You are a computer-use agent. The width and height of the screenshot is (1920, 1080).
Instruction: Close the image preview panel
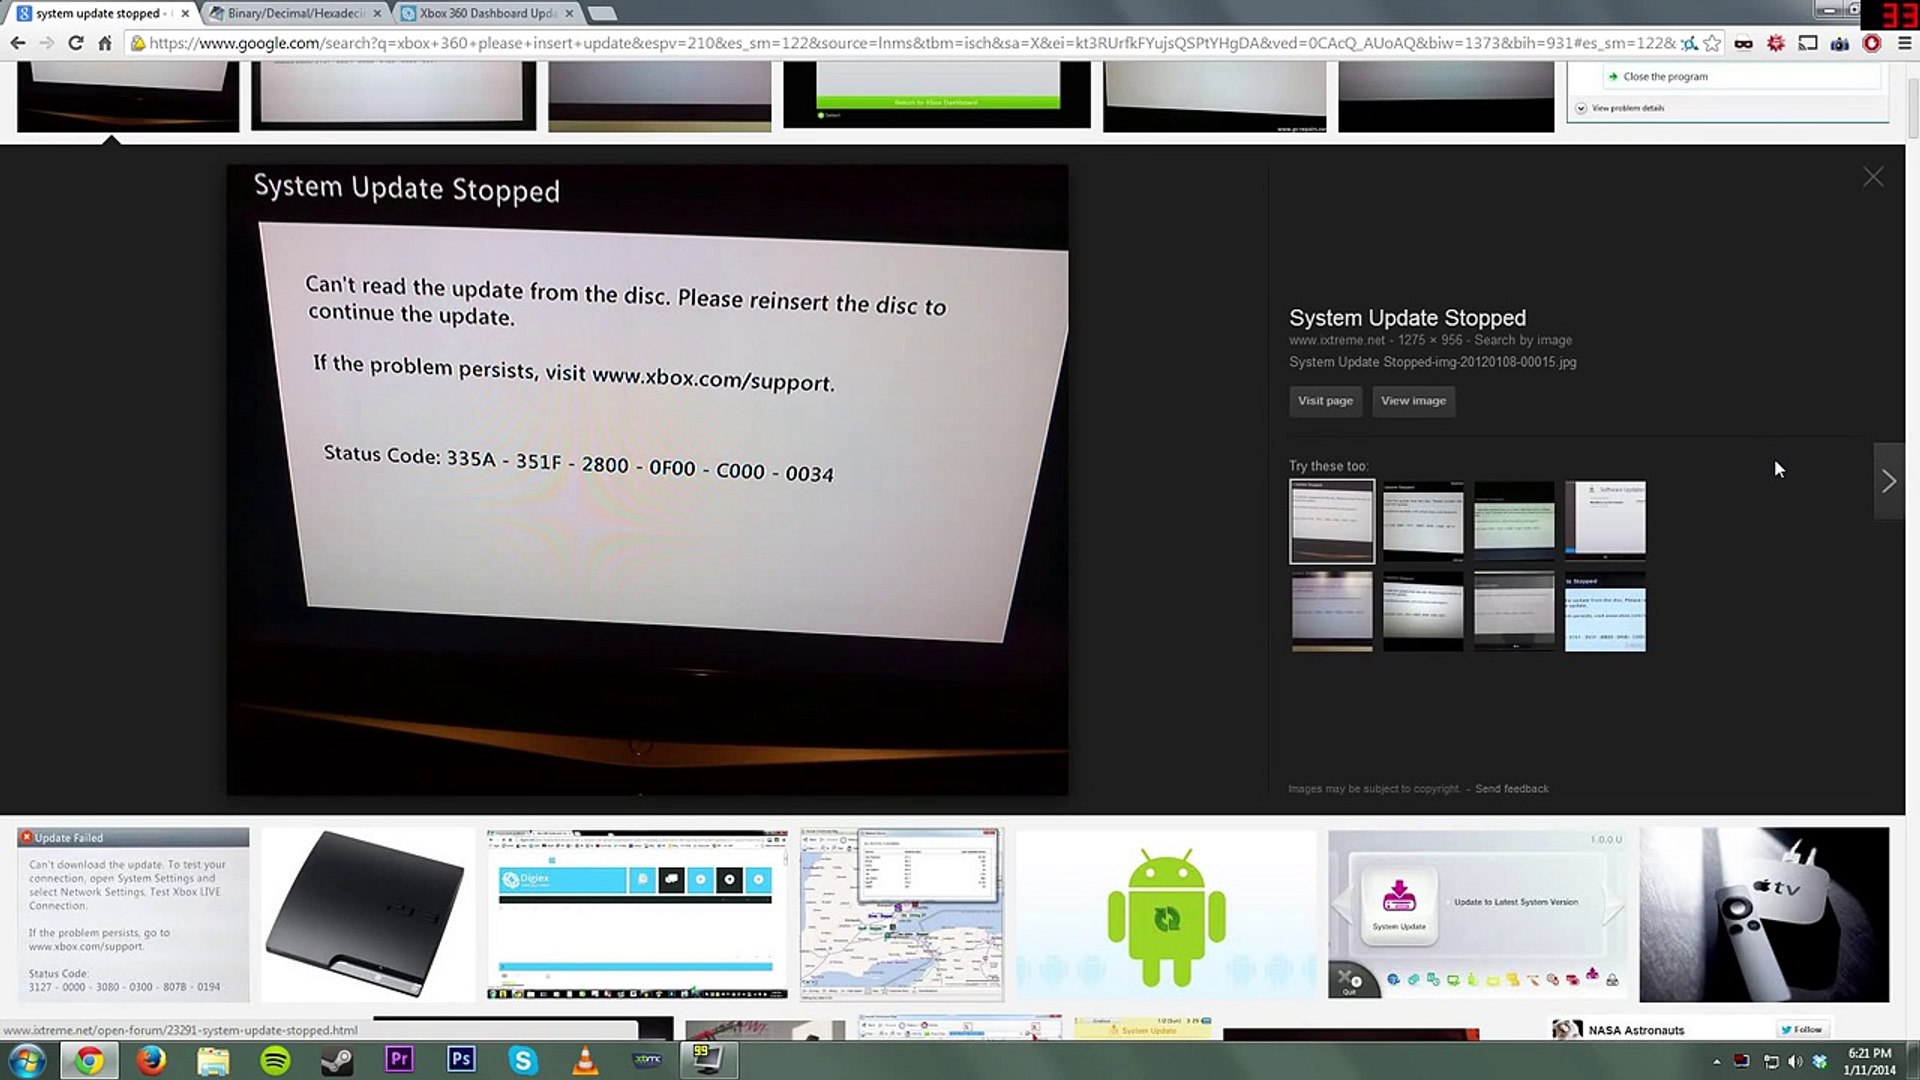point(1873,177)
